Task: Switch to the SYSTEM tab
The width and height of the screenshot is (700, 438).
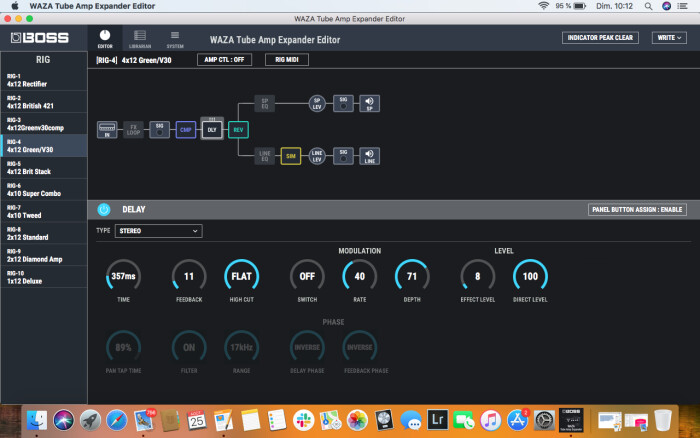Action: pyautogui.click(x=175, y=39)
